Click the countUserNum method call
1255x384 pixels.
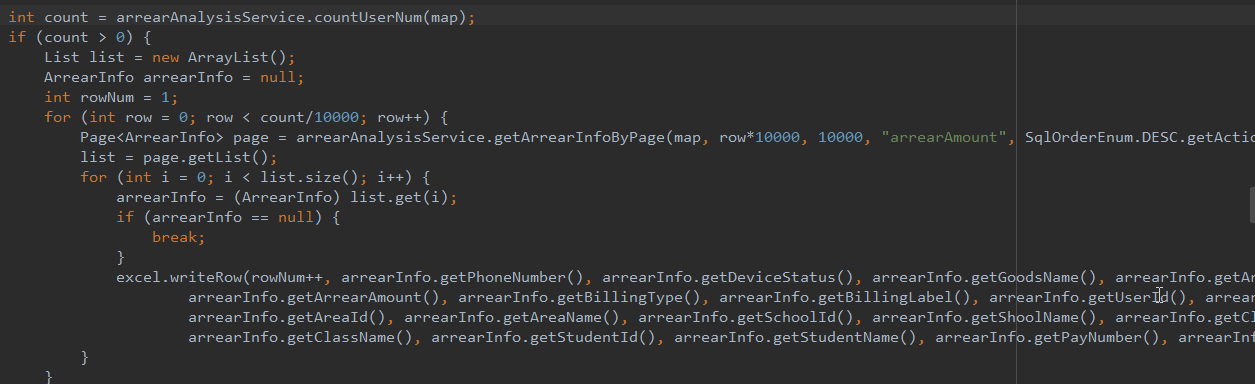click(x=371, y=18)
